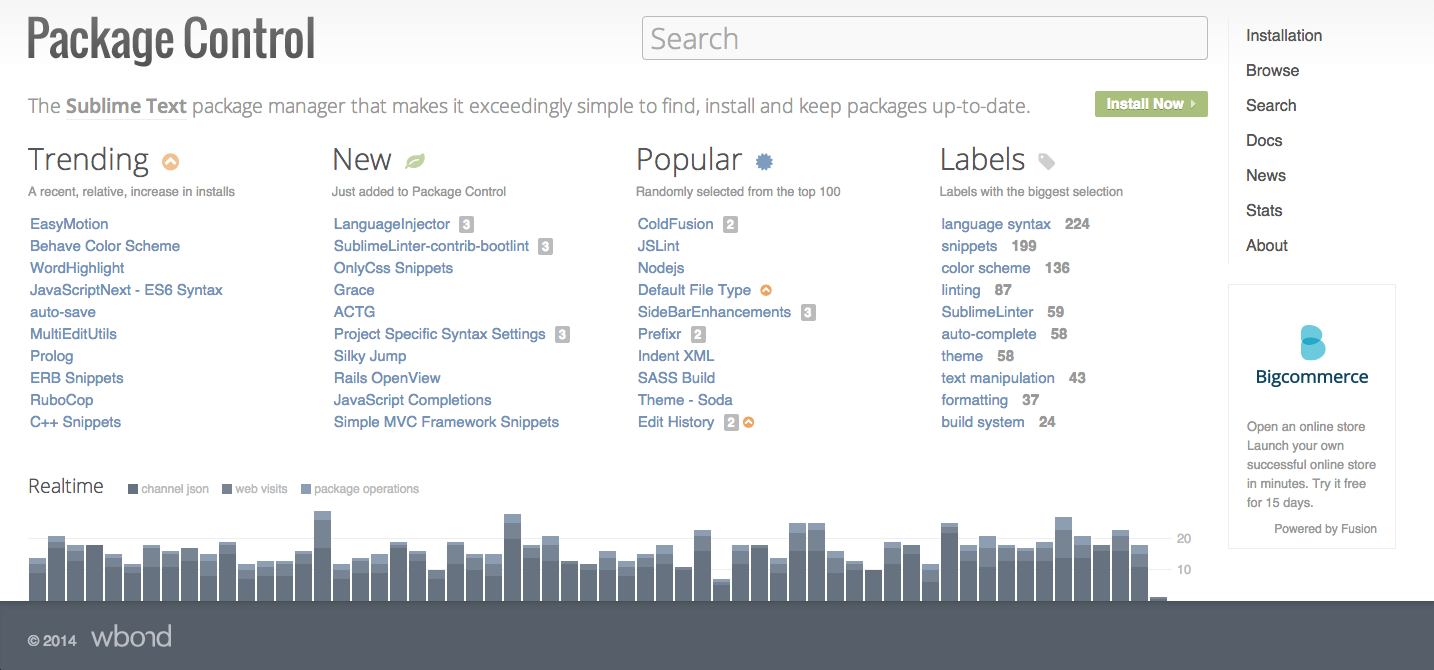The width and height of the screenshot is (1434, 670).
Task: Browse the text manipulation label
Action: [998, 378]
